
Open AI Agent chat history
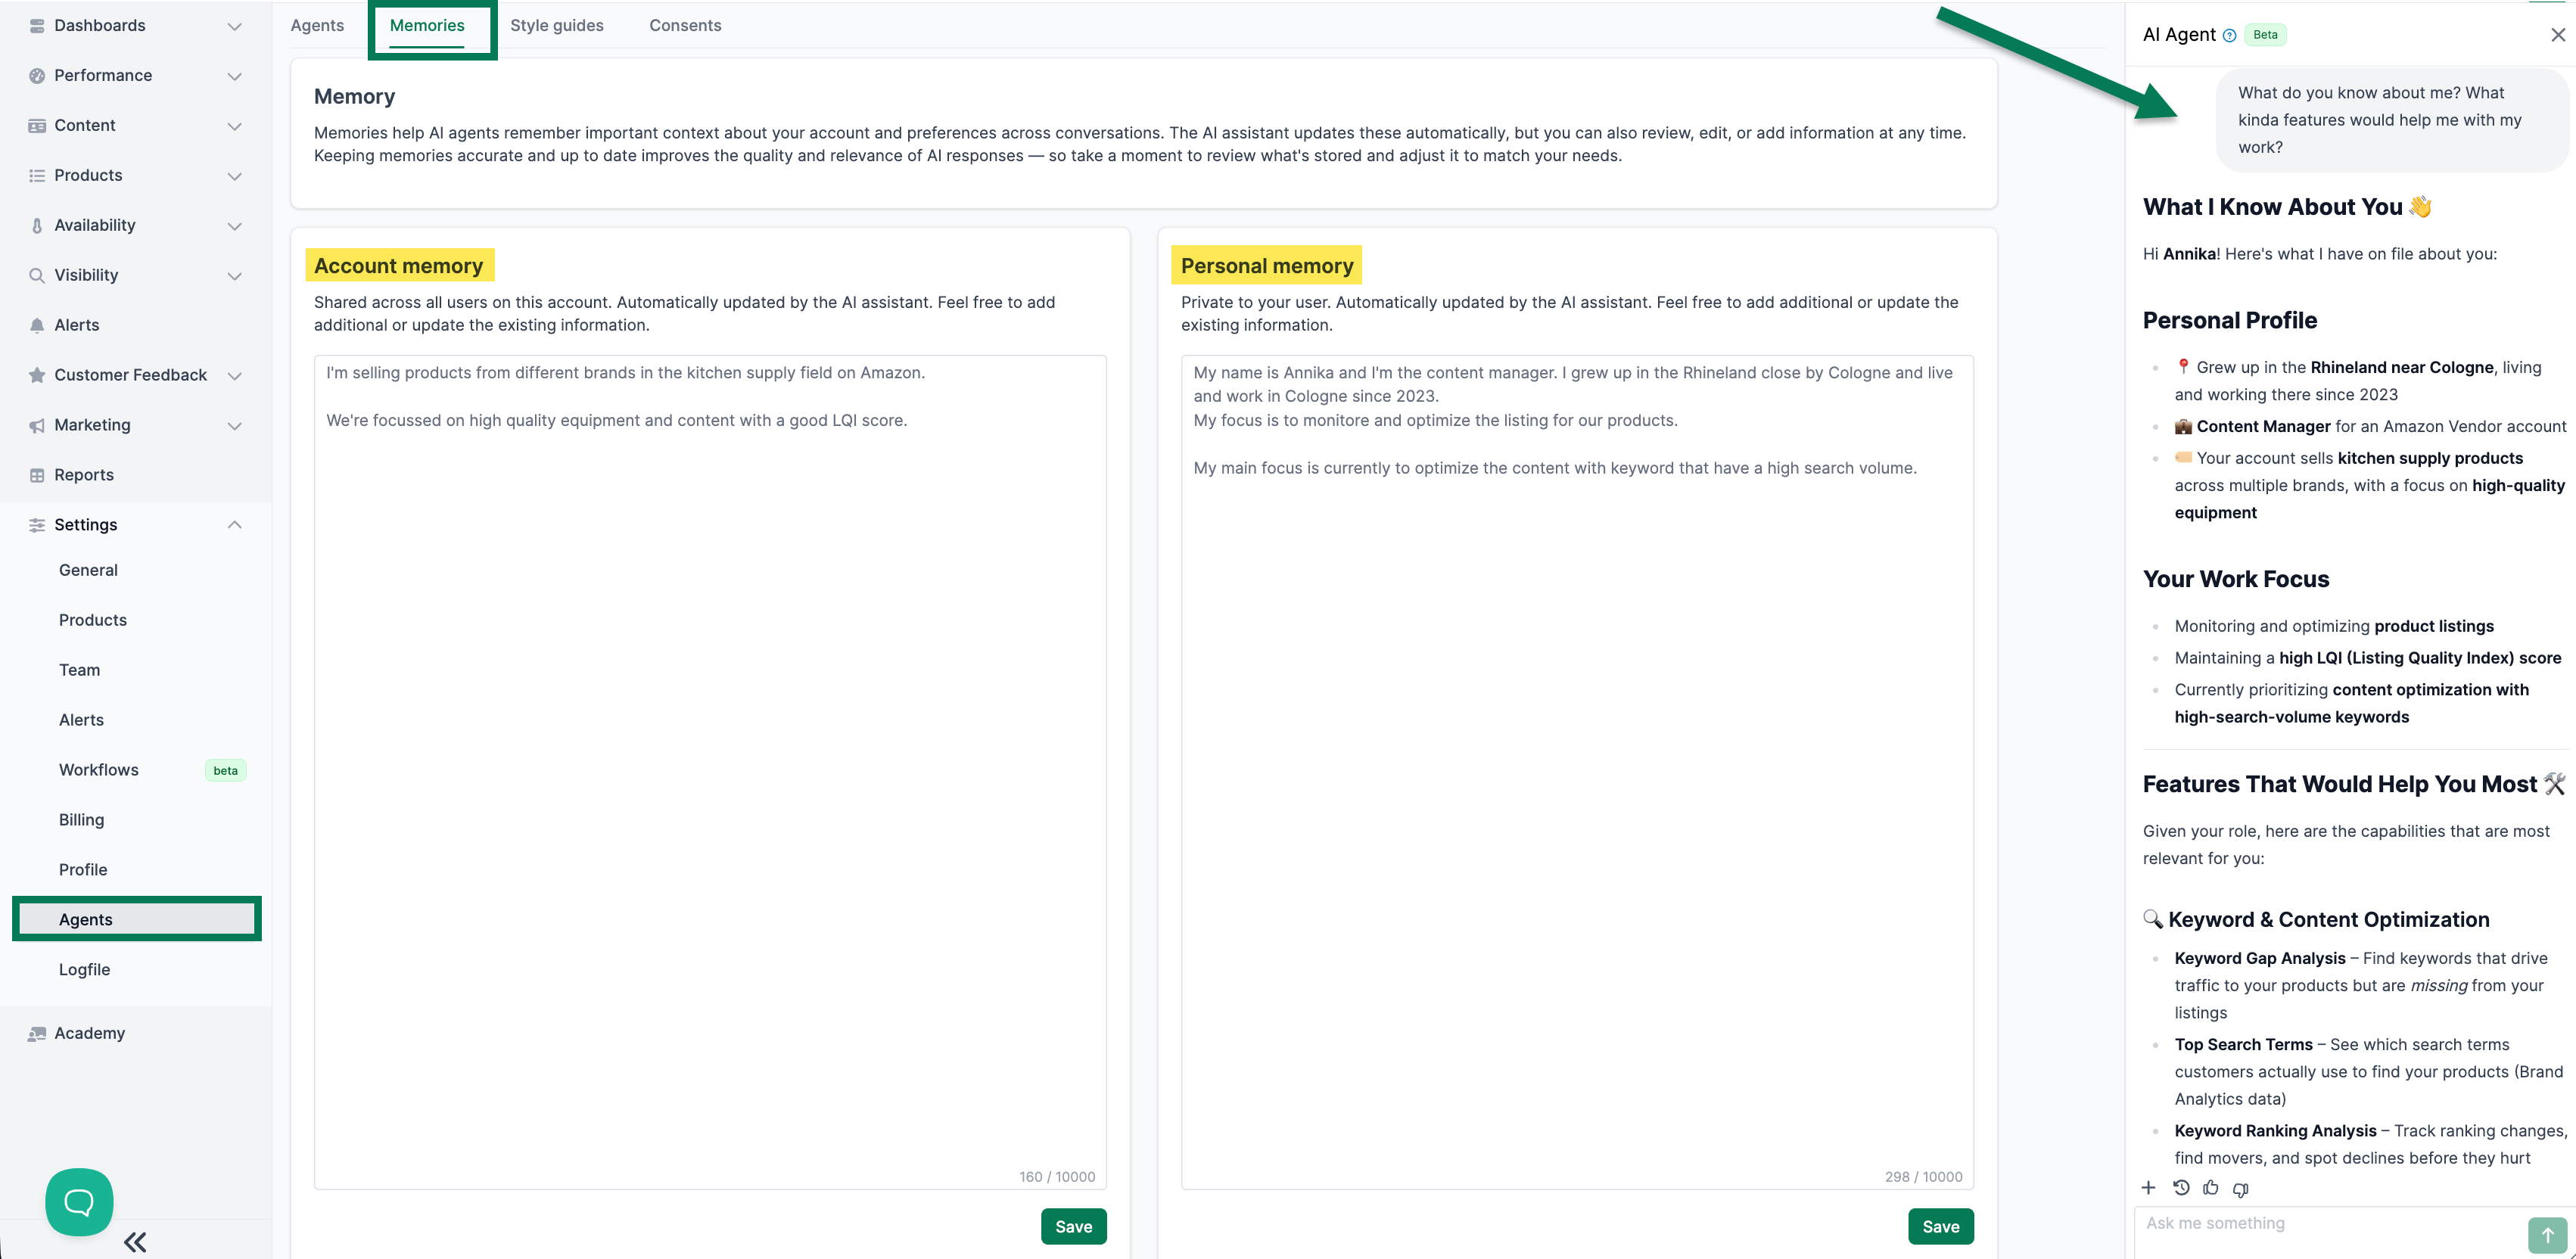click(2181, 1188)
